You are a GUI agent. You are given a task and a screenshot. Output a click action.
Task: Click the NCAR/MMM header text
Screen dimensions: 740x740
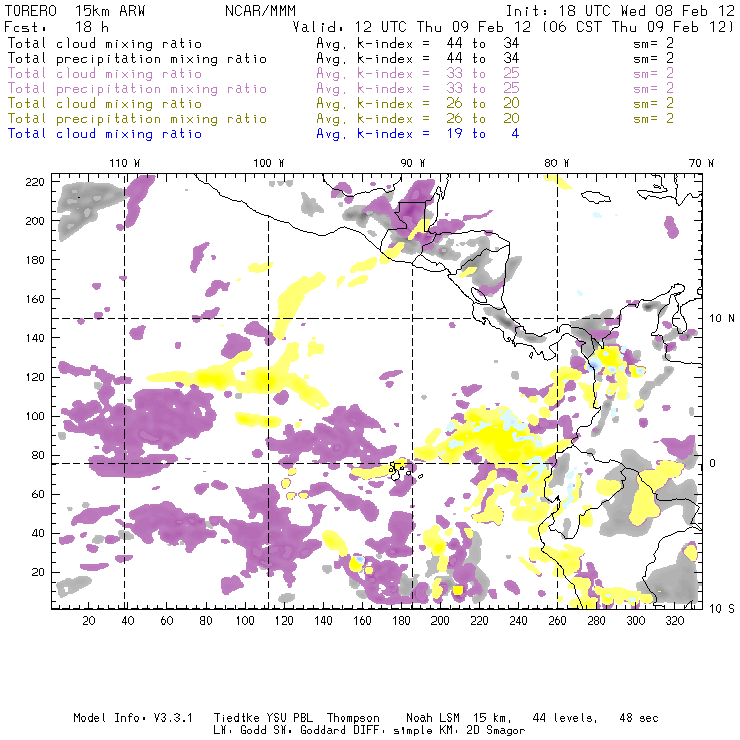point(260,11)
